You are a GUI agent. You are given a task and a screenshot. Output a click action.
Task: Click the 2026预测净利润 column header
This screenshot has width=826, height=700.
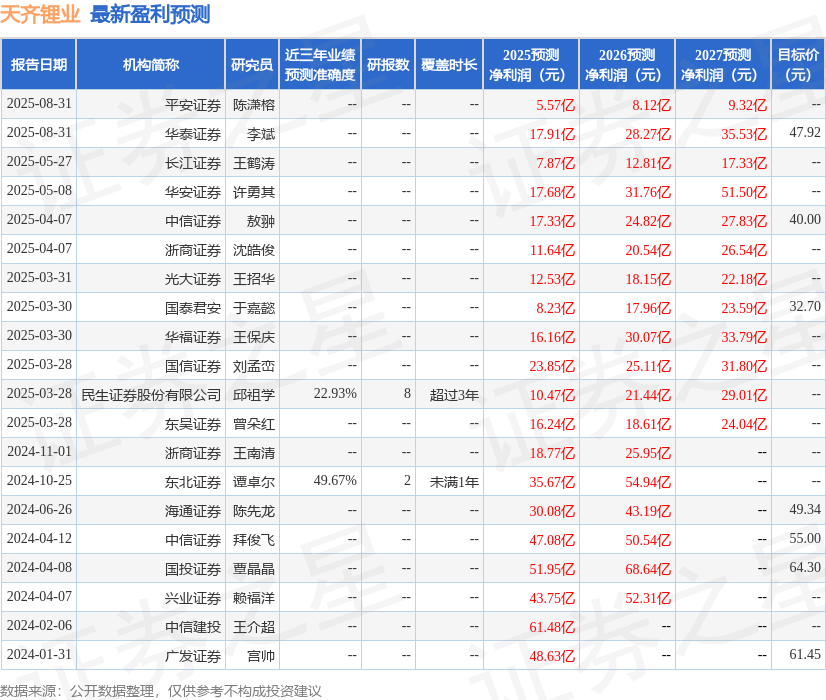click(631, 62)
